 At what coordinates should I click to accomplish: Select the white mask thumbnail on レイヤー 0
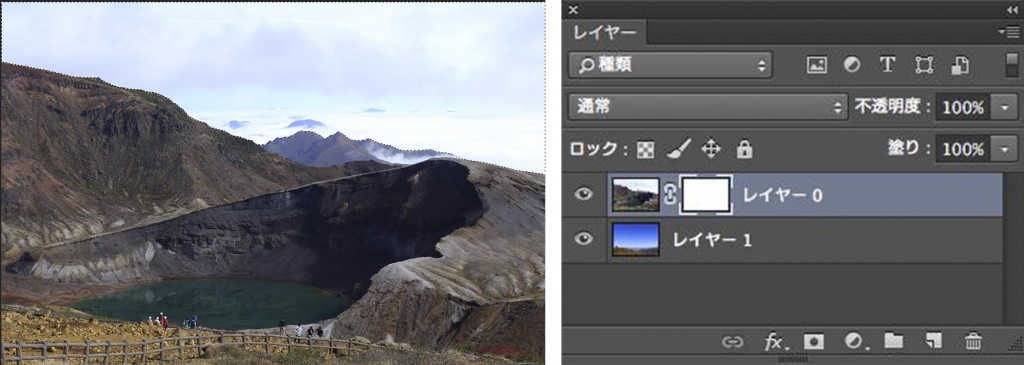point(706,195)
